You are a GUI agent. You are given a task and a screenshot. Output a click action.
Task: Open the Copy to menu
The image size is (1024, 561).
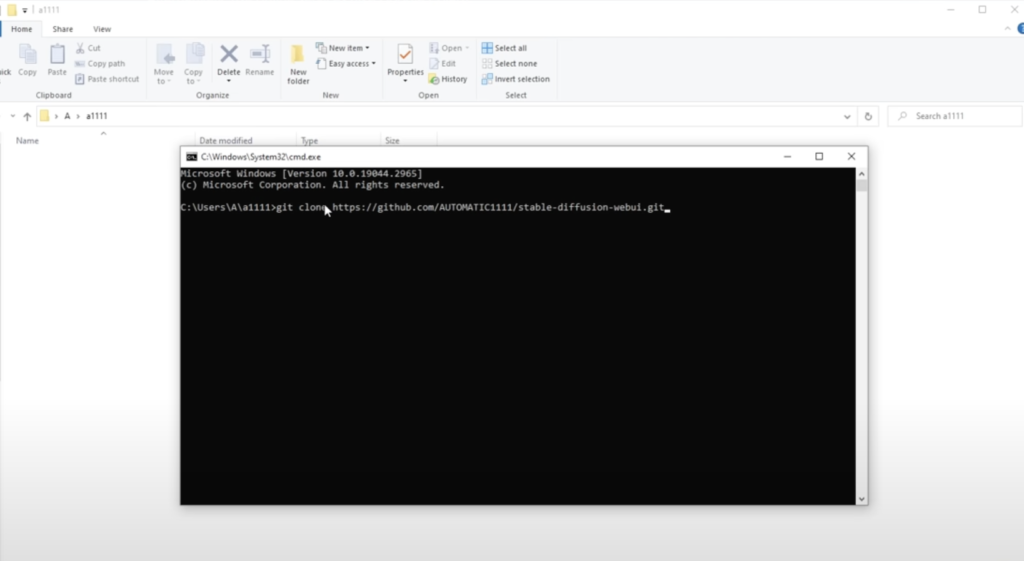(193, 63)
